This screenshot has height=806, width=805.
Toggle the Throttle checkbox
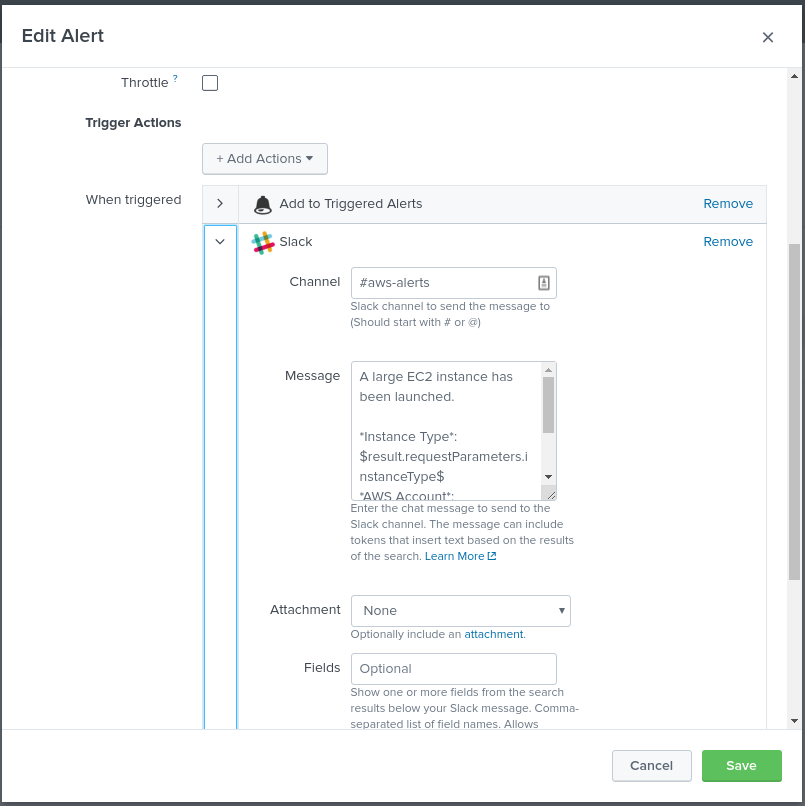[x=209, y=83]
